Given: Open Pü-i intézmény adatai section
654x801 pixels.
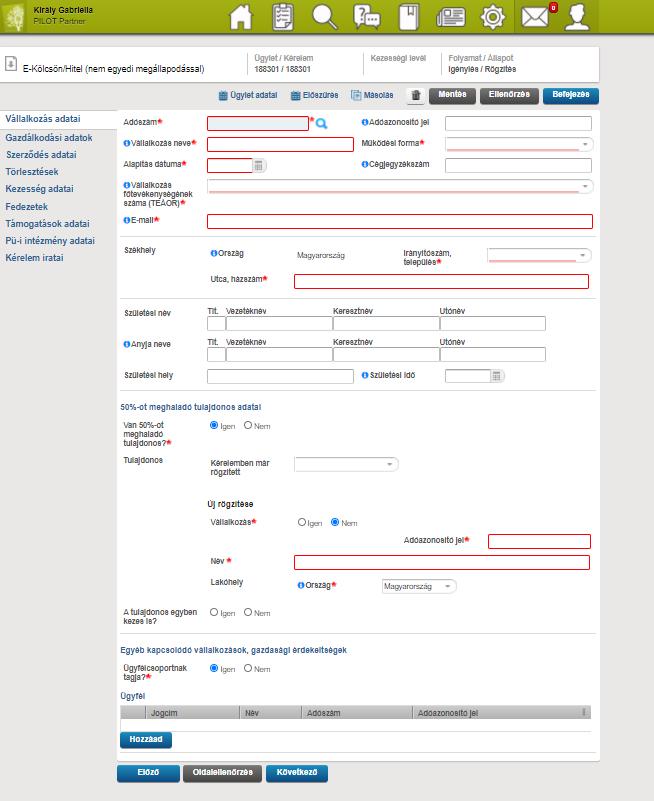Looking at the screenshot, I should (x=50, y=240).
